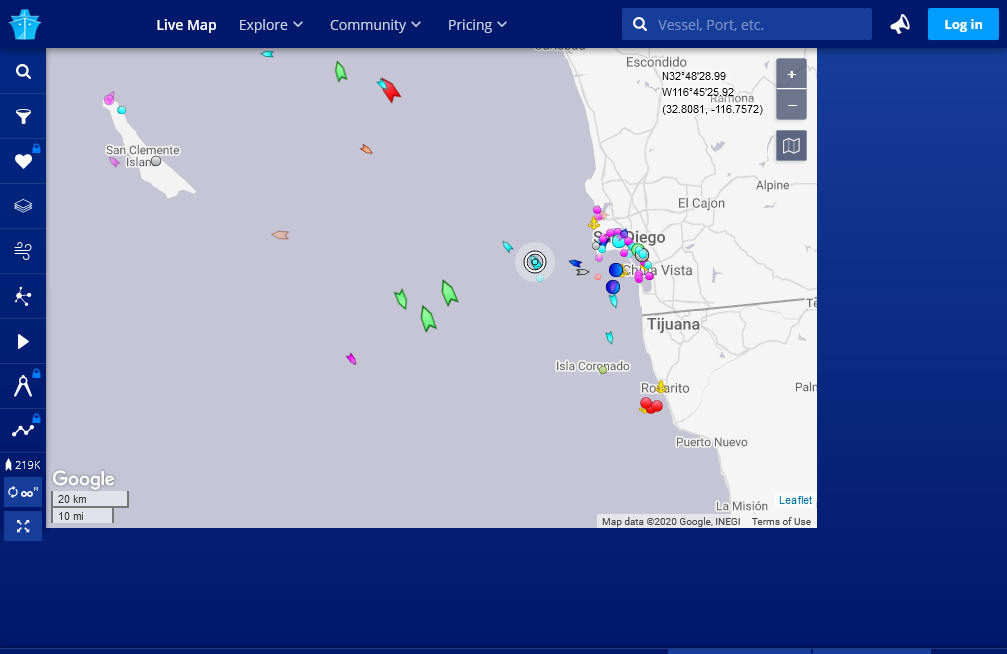Open the map layers panel
The height and width of the screenshot is (654, 1007).
click(x=23, y=206)
